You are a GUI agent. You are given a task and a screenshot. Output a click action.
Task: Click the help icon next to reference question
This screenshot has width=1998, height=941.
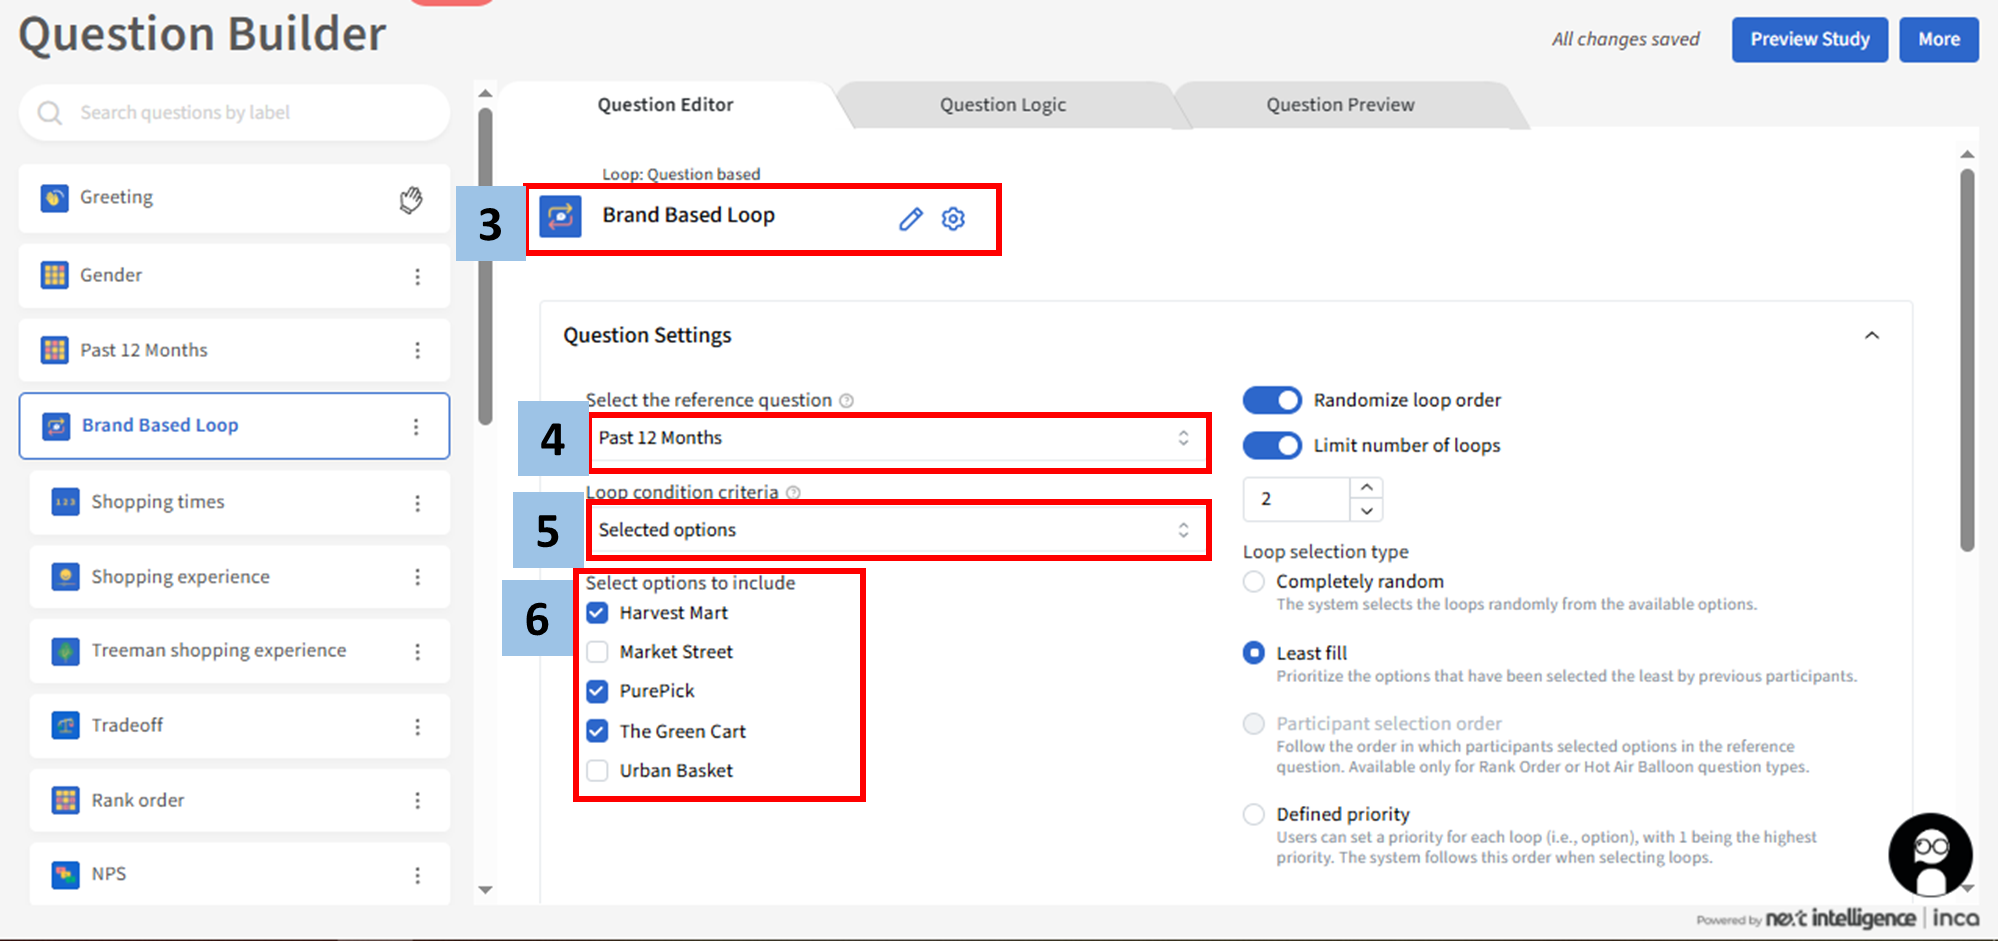pyautogui.click(x=846, y=401)
